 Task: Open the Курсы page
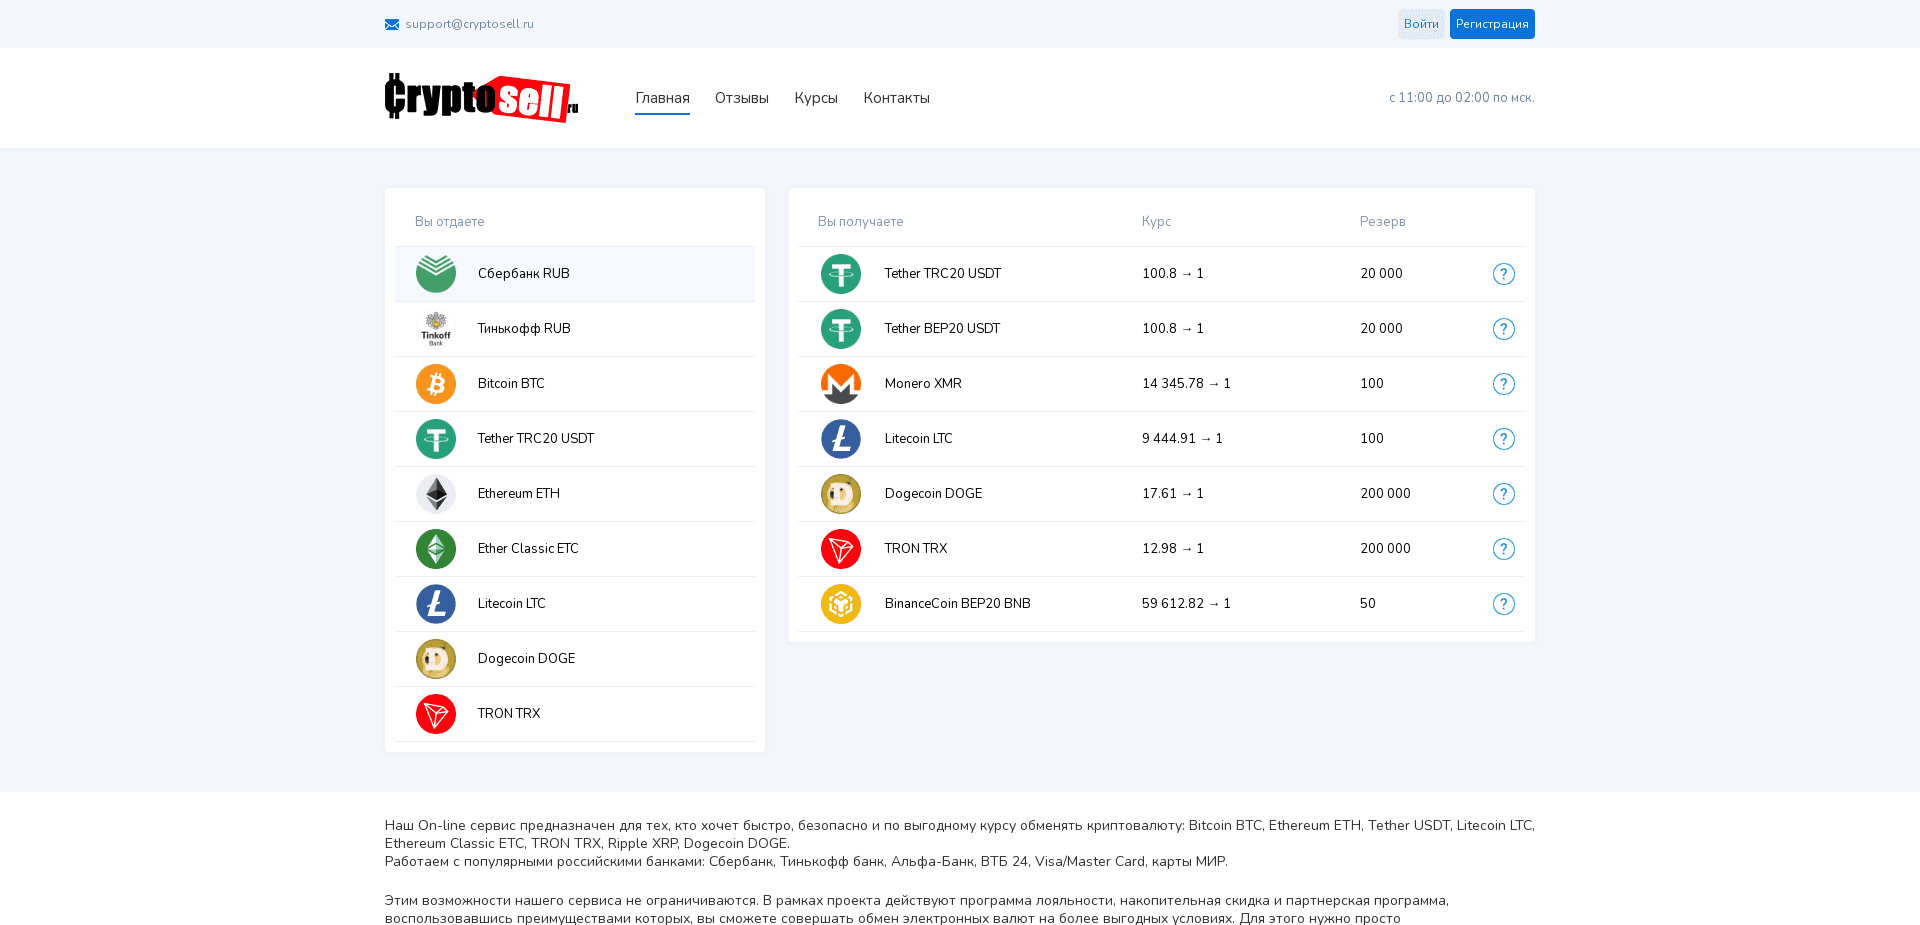[x=815, y=97]
